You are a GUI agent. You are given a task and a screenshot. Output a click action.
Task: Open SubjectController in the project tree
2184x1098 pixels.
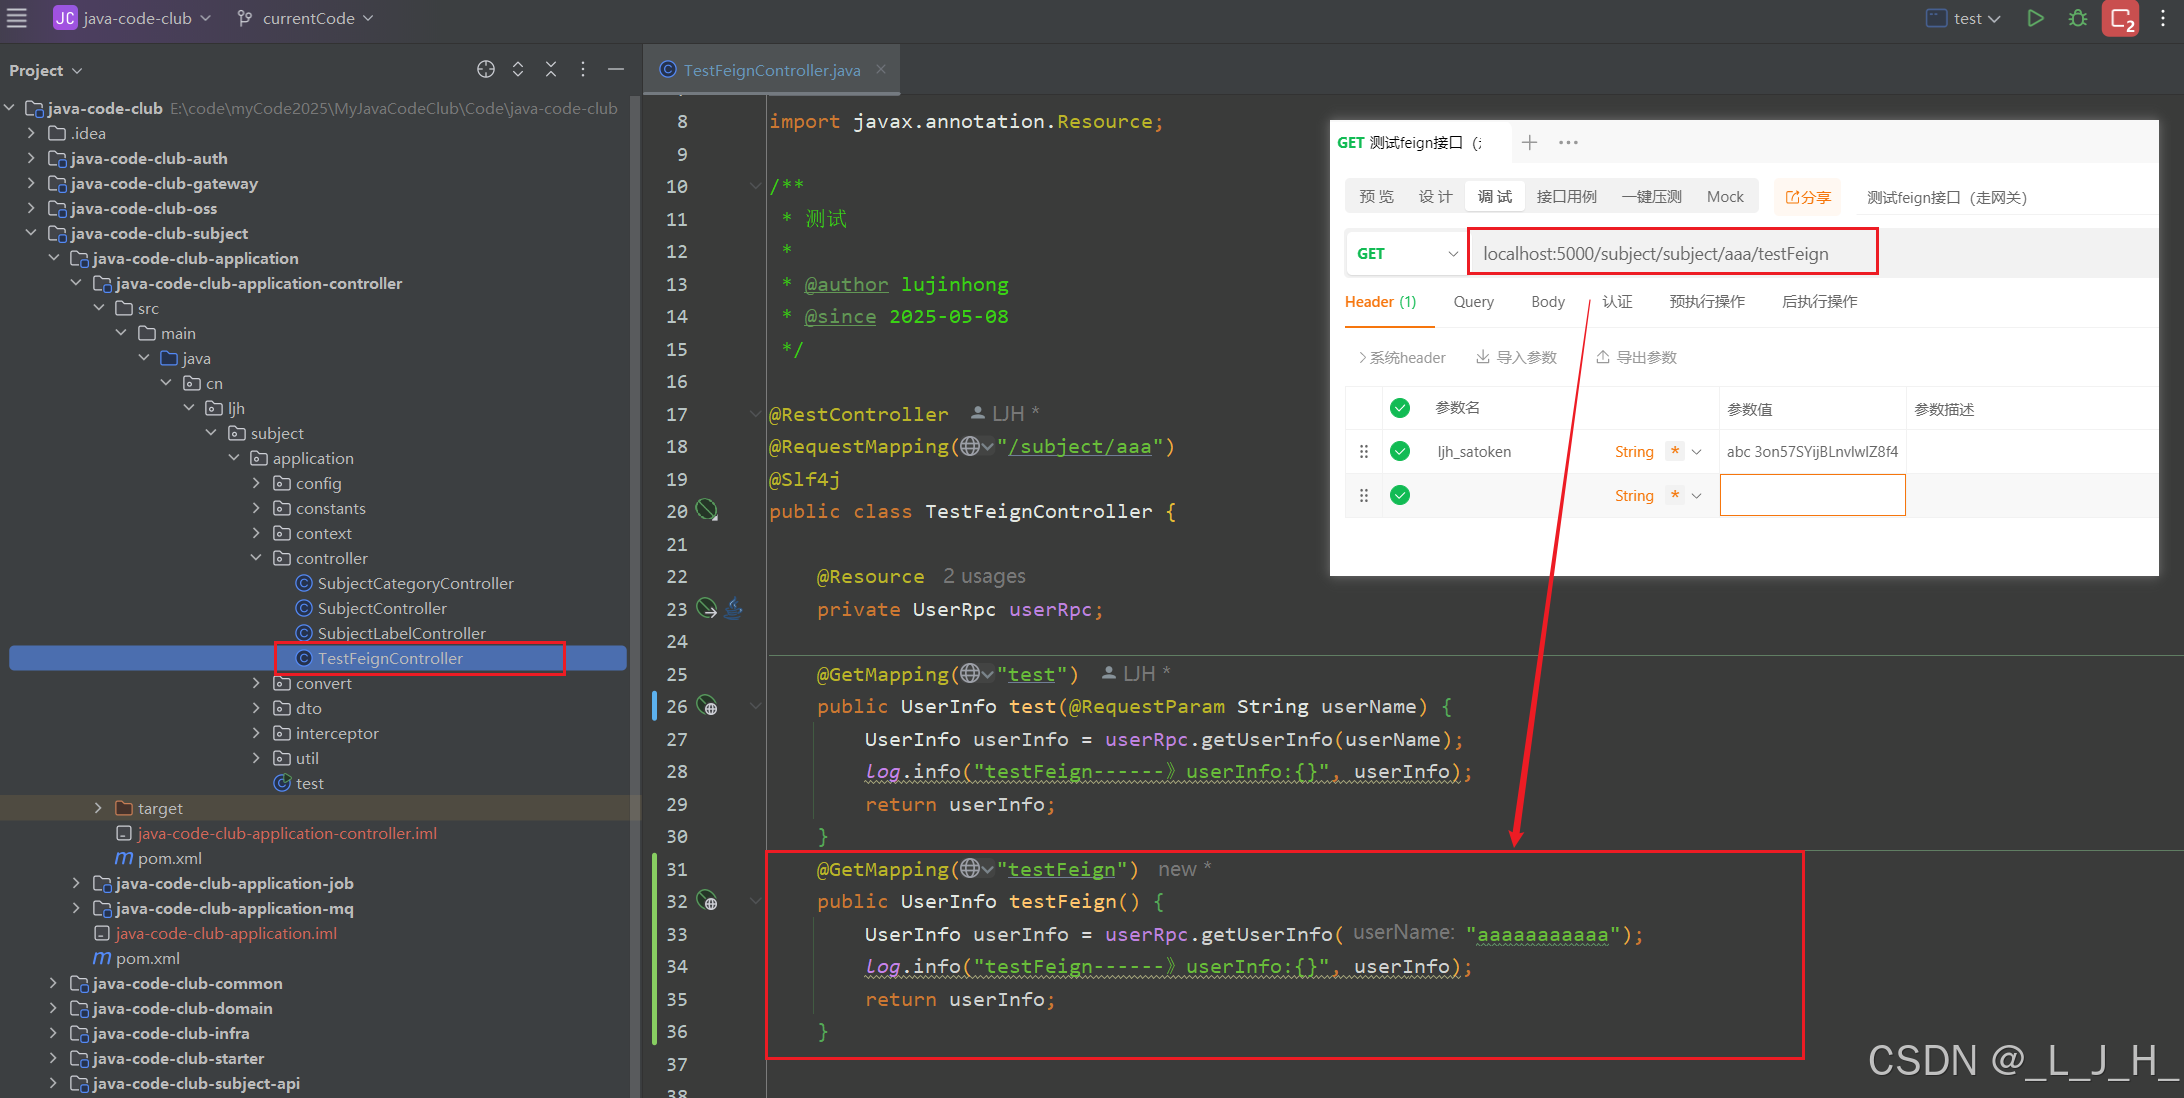[x=382, y=608]
